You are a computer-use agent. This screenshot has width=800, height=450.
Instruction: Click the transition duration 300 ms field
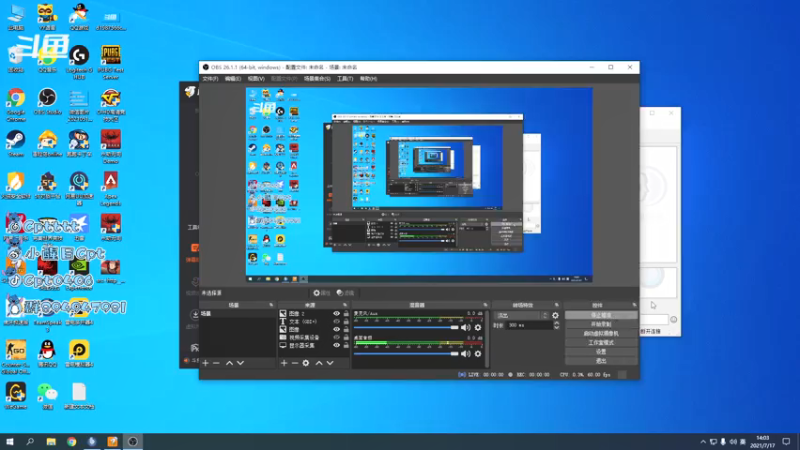(529, 326)
